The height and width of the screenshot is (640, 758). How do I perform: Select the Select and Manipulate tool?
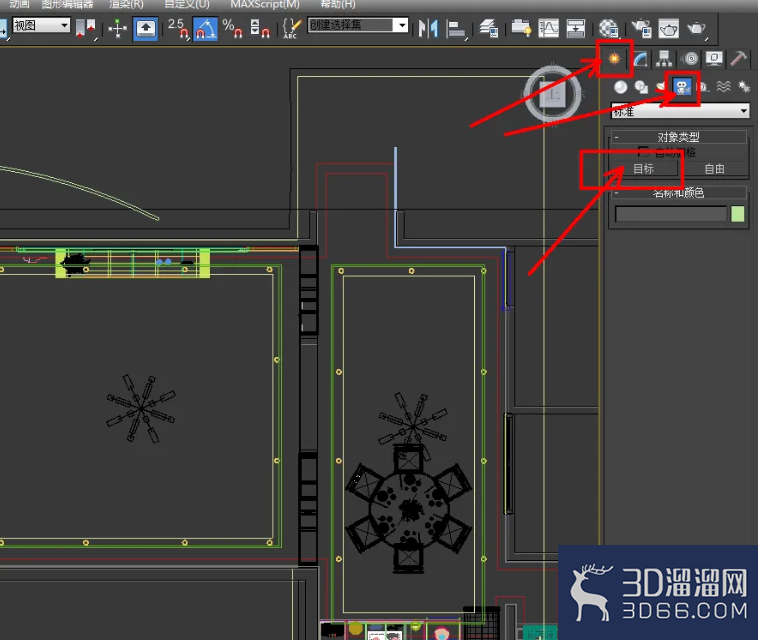click(x=117, y=29)
